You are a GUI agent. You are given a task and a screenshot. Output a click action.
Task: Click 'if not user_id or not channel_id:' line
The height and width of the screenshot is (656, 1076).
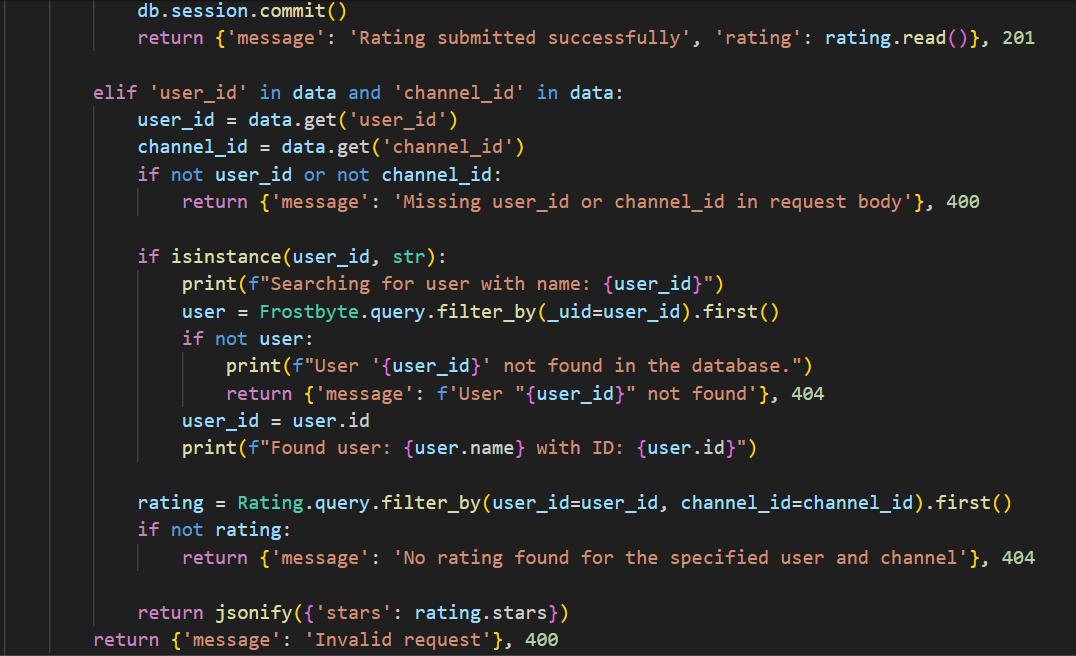[x=320, y=175]
